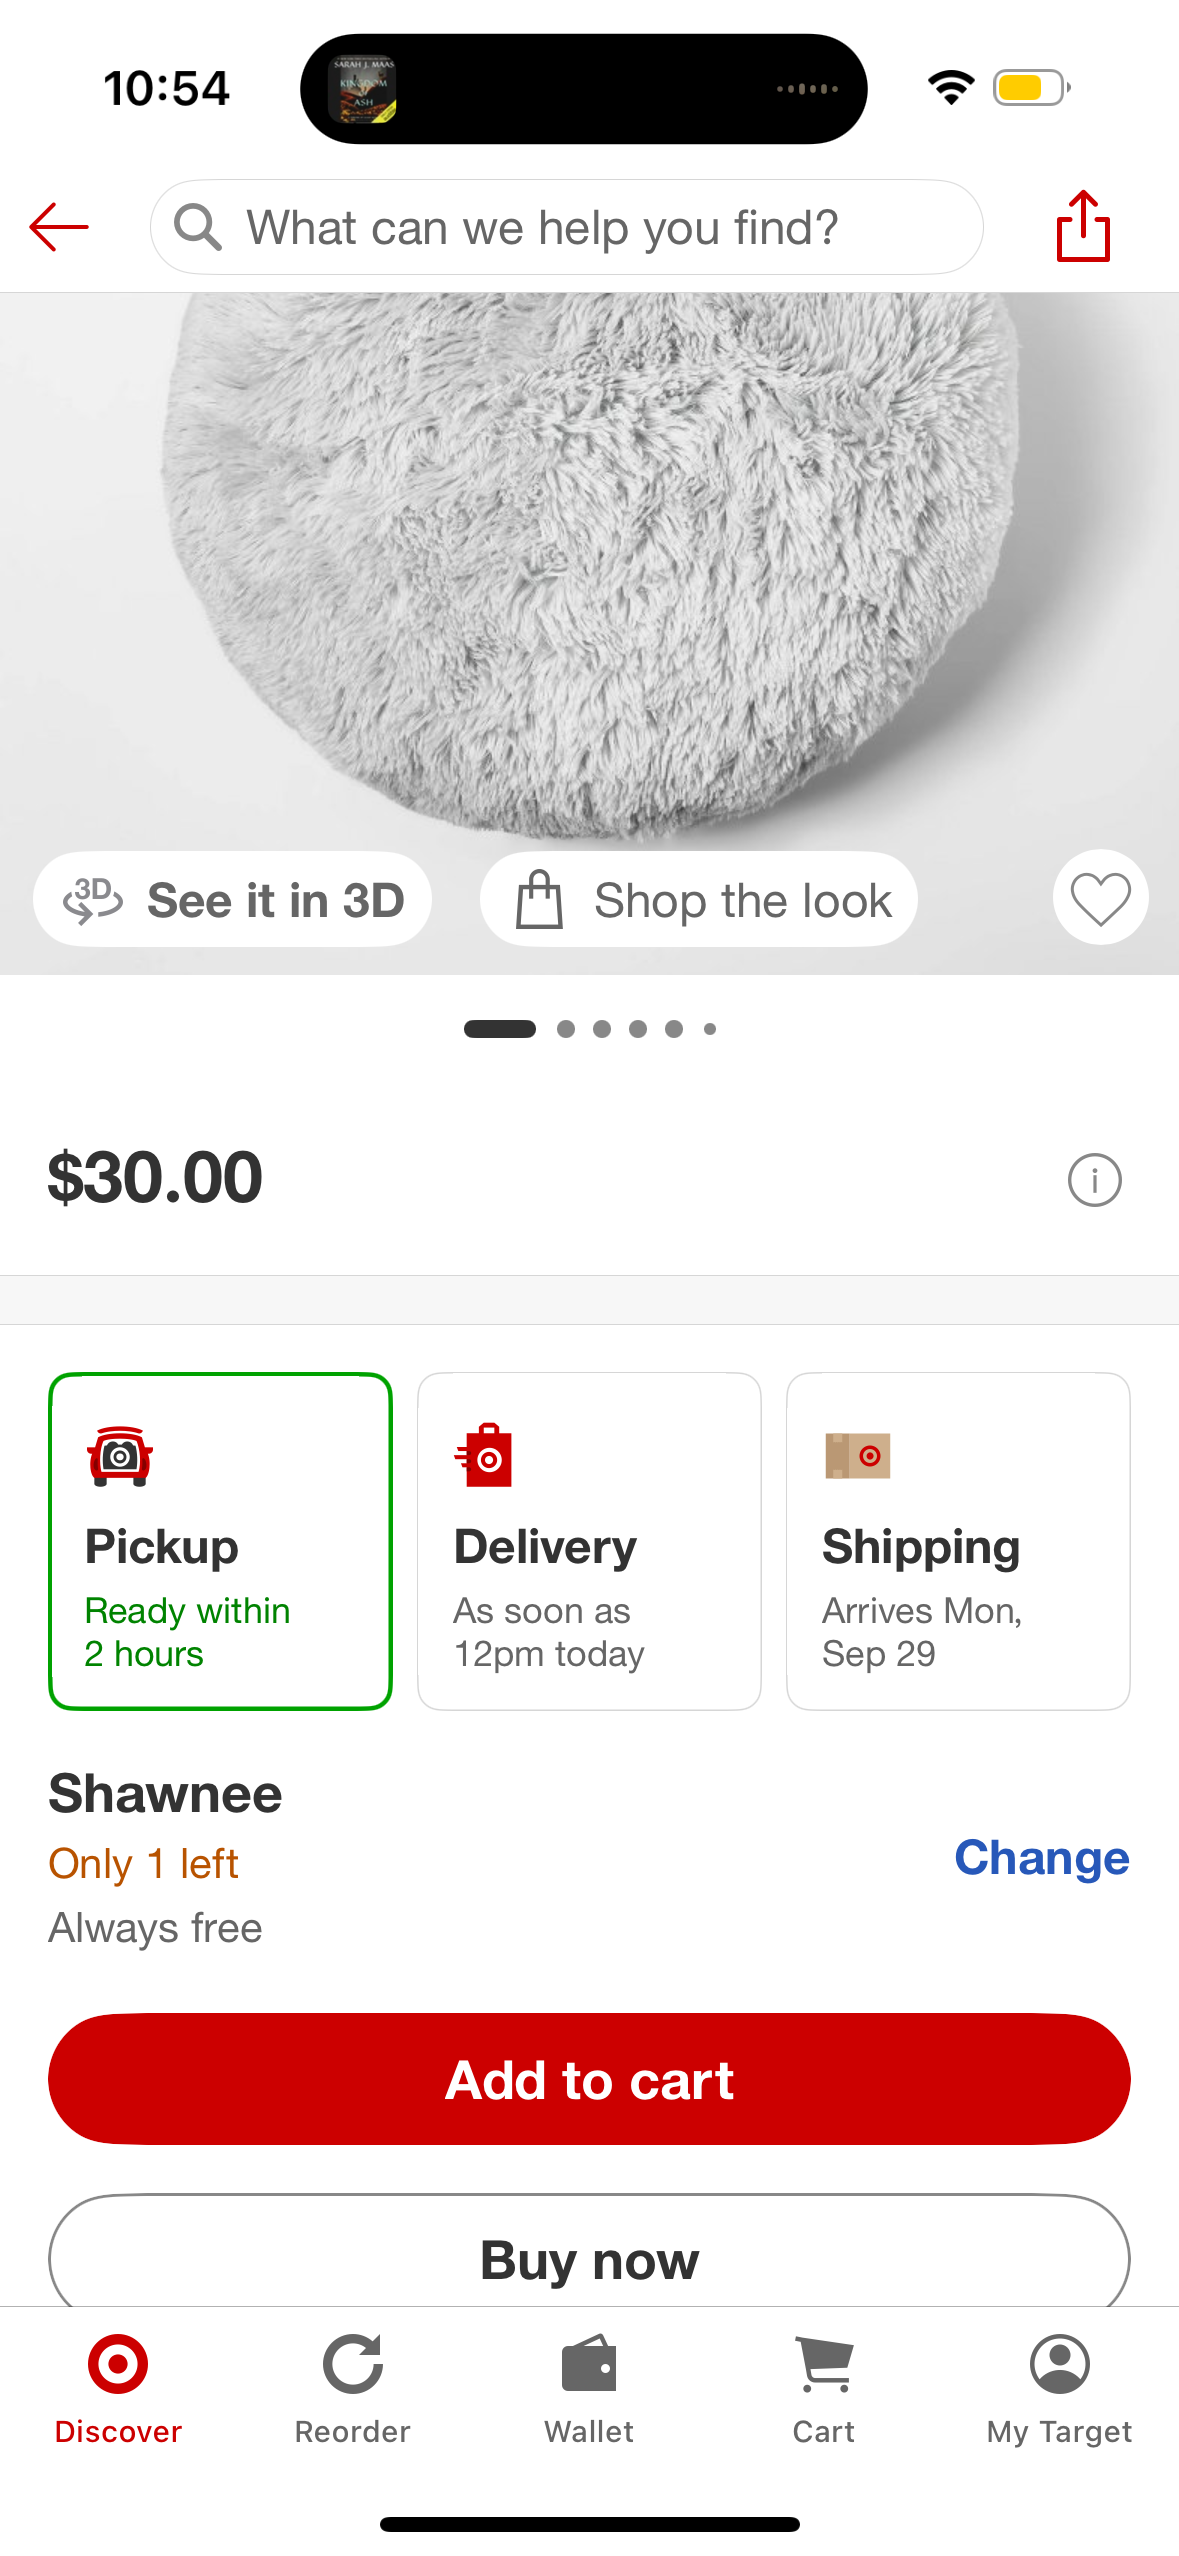Tap the red back arrow
This screenshot has height=2556, width=1179.
click(x=59, y=227)
